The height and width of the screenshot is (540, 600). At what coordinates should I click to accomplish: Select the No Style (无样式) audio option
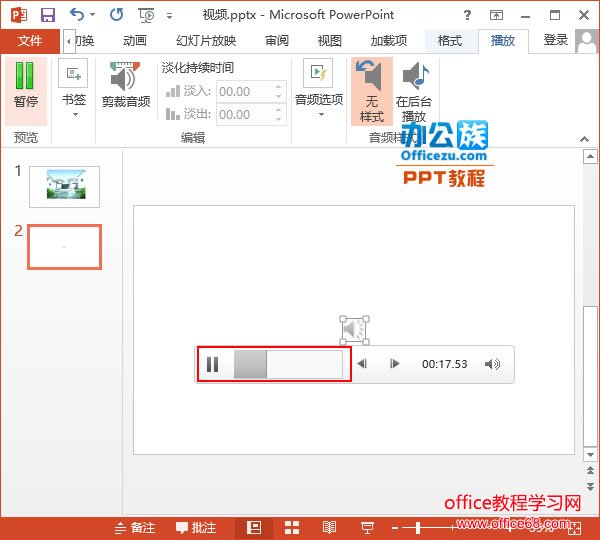[371, 92]
